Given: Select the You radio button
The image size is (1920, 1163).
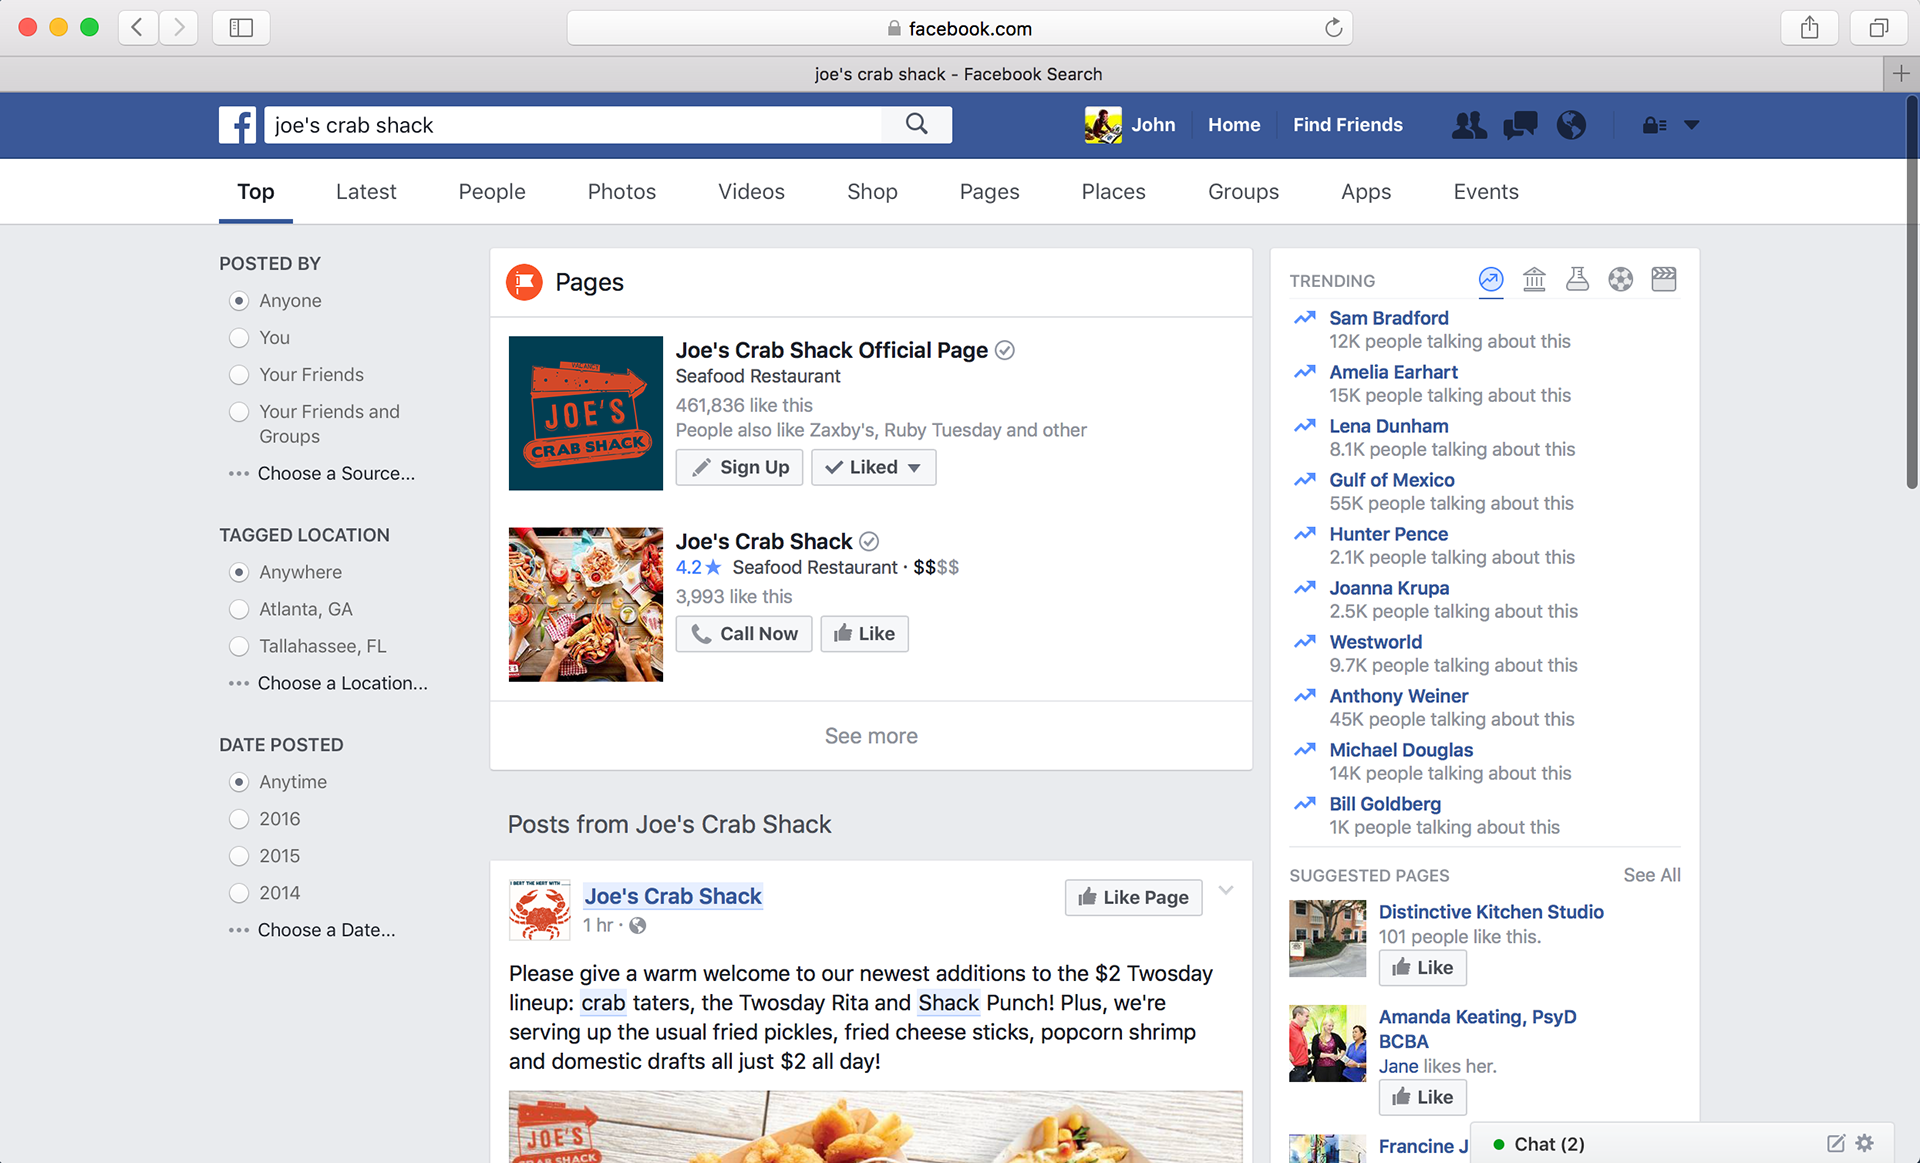Looking at the screenshot, I should [239, 338].
